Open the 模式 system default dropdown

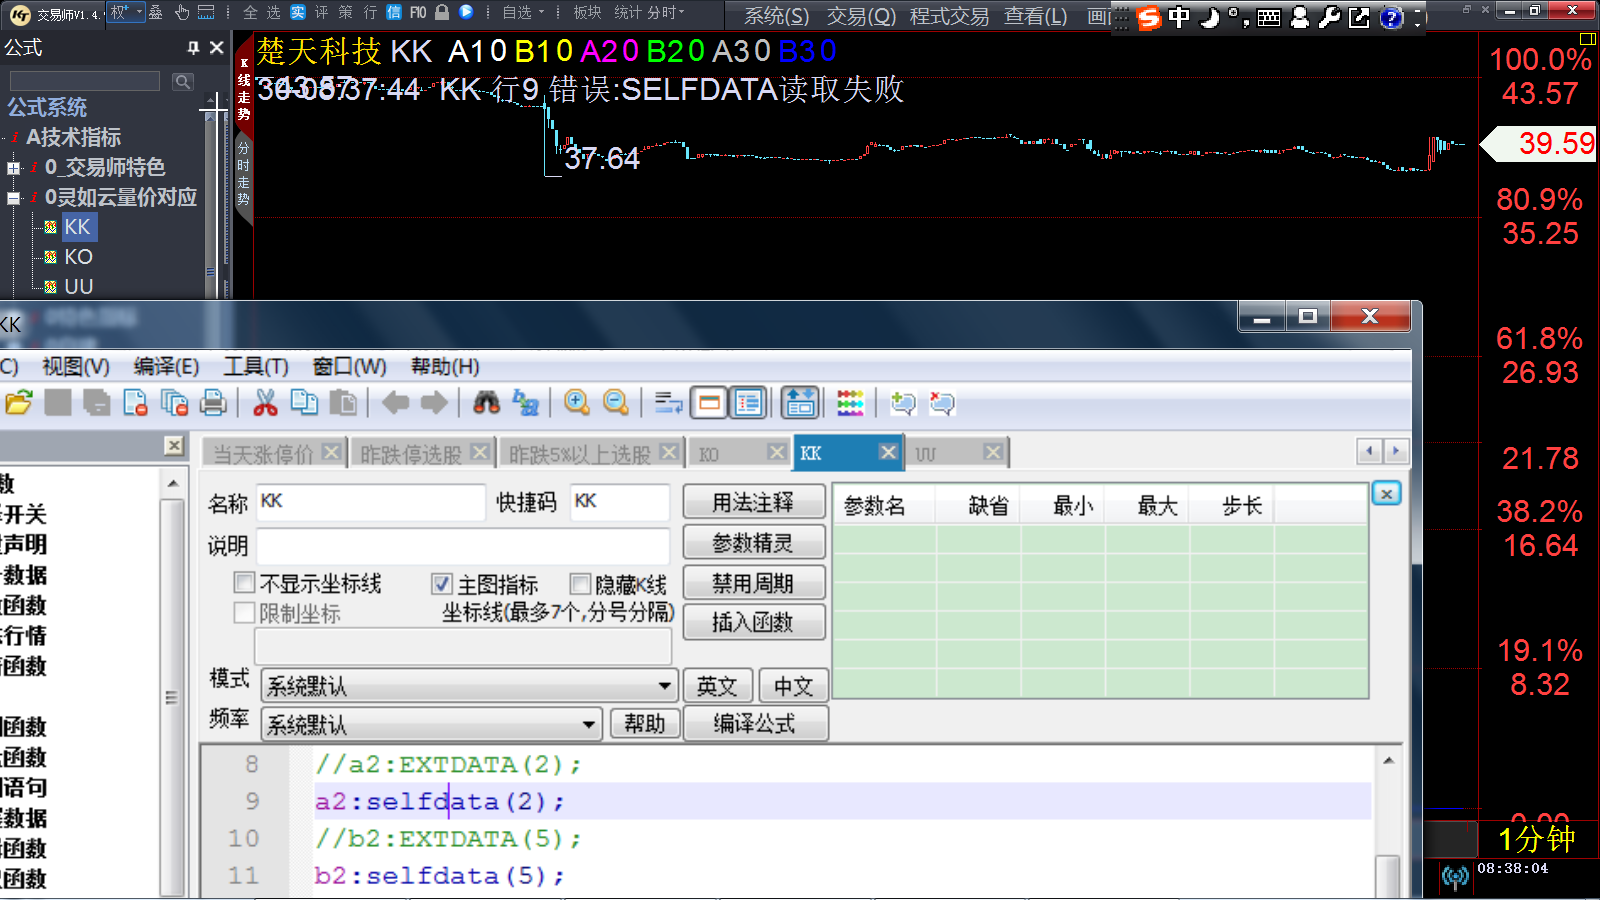pos(664,685)
